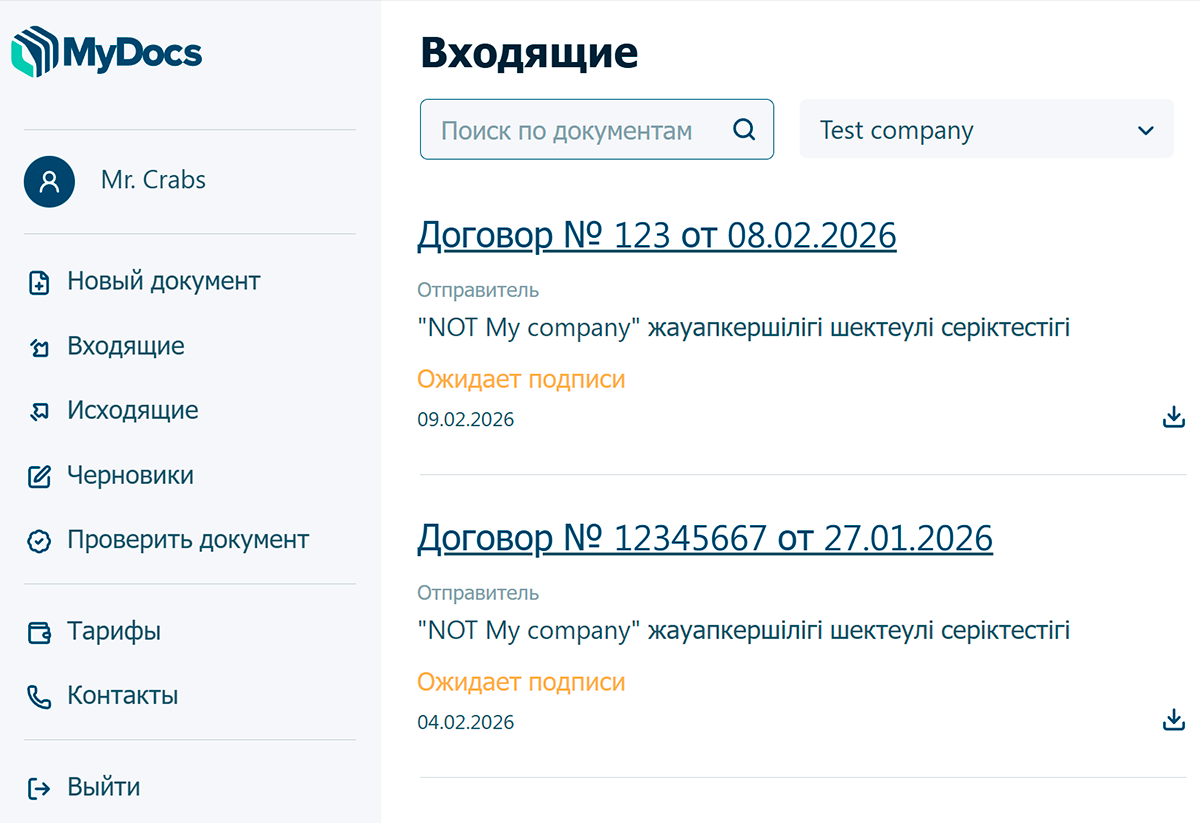
Task: Click the Выйти logout icon
Action: click(x=38, y=788)
